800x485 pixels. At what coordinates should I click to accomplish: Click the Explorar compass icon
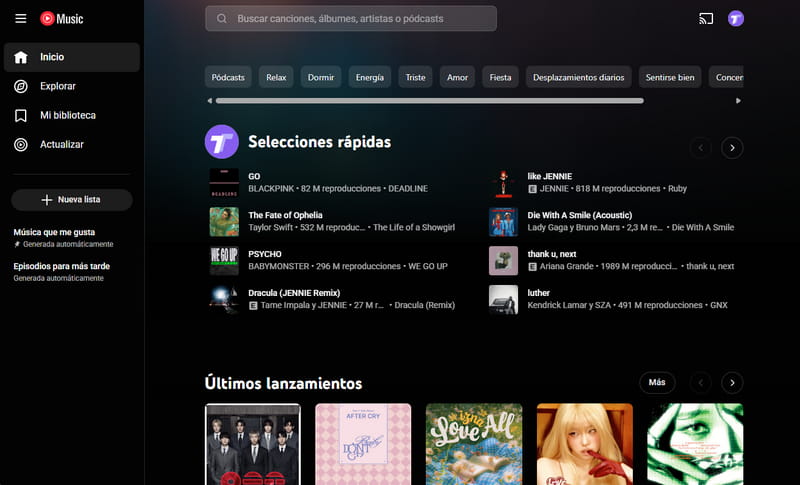coord(20,86)
